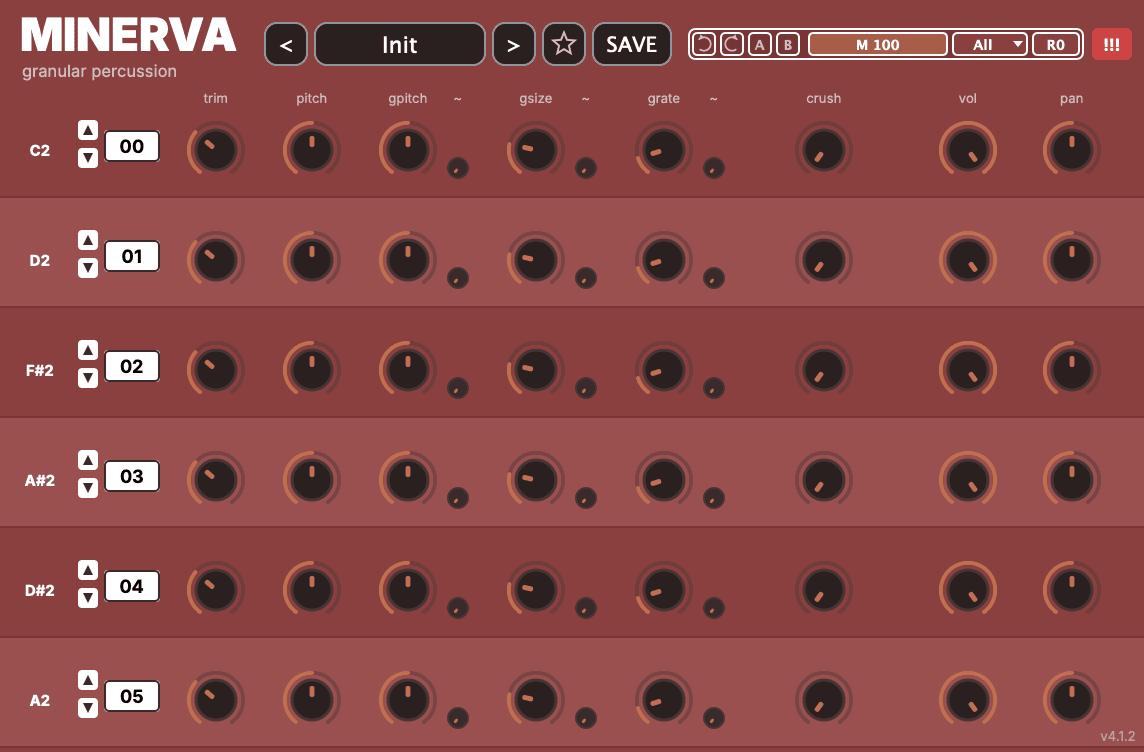Screen dimensions: 1144x752
Task: Click the up arrow for the D2 row
Action: [88, 241]
